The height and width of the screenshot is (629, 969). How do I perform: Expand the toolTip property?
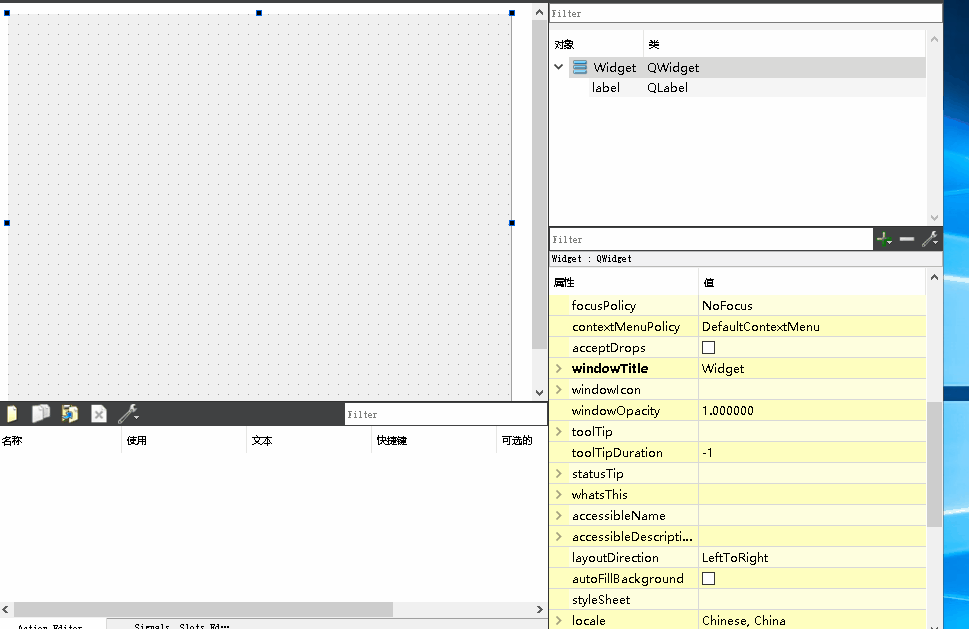(x=559, y=431)
